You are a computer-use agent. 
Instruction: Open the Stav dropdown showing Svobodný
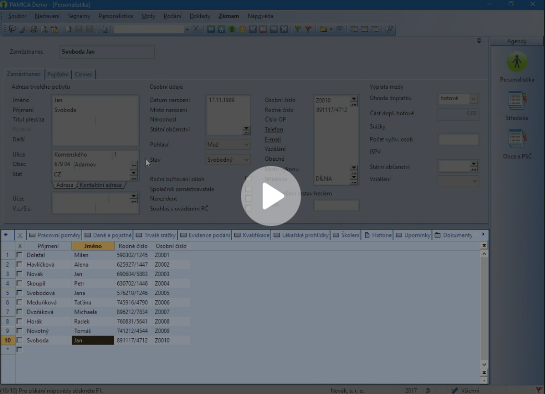coord(228,160)
